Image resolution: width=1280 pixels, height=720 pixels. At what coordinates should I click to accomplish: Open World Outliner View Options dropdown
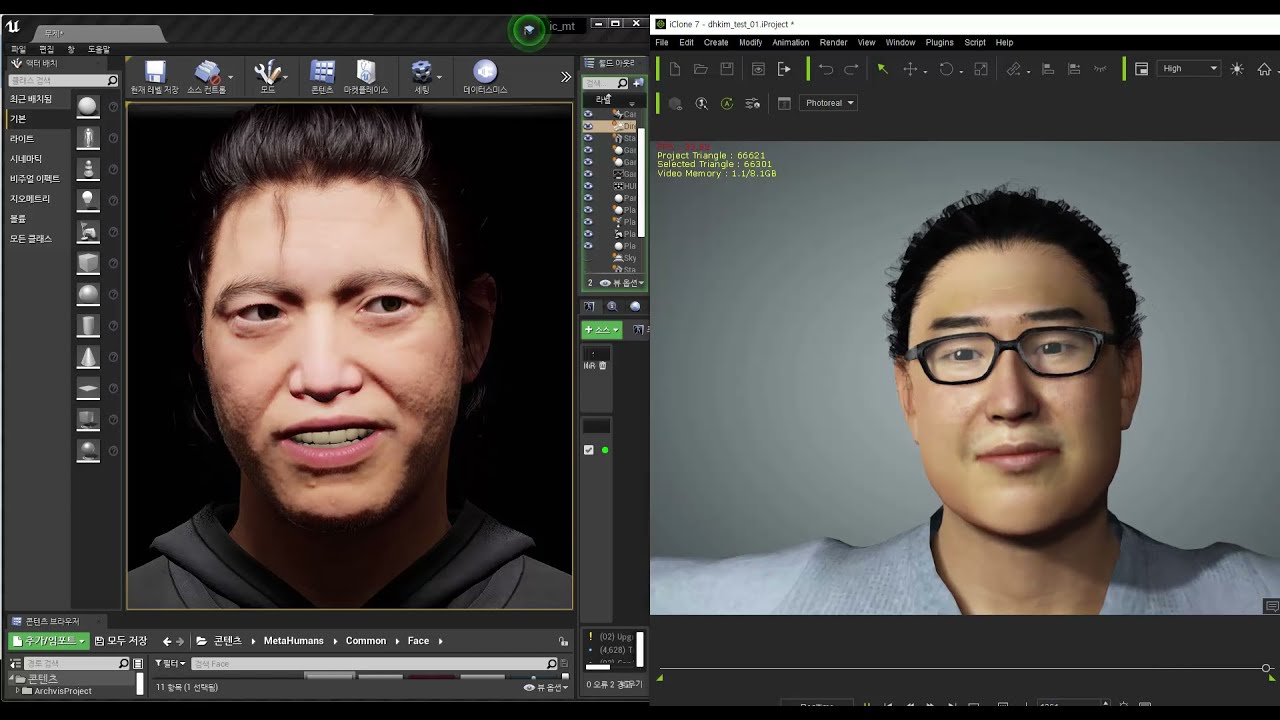click(x=622, y=283)
